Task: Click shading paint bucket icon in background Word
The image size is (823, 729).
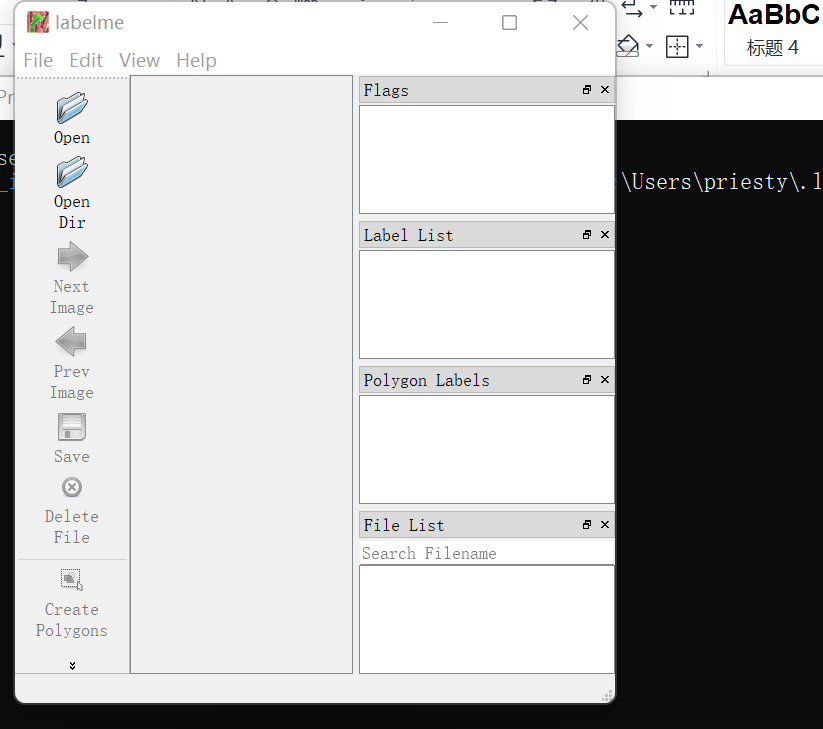Action: (x=628, y=46)
